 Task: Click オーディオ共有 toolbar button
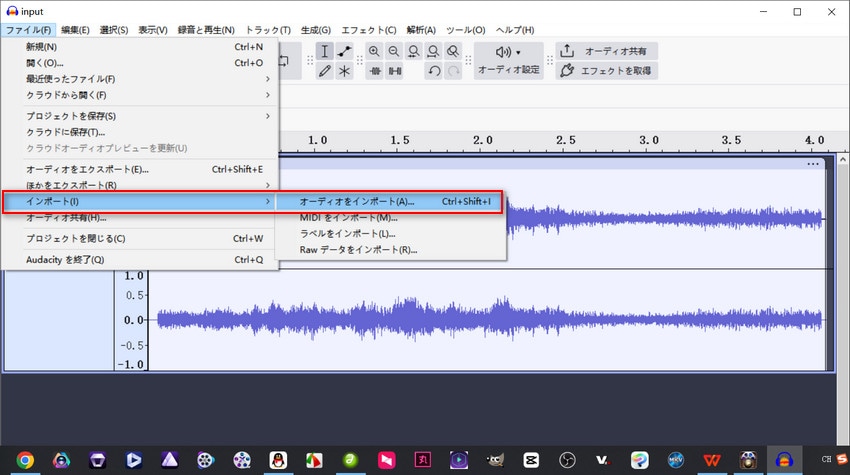pyautogui.click(x=607, y=51)
